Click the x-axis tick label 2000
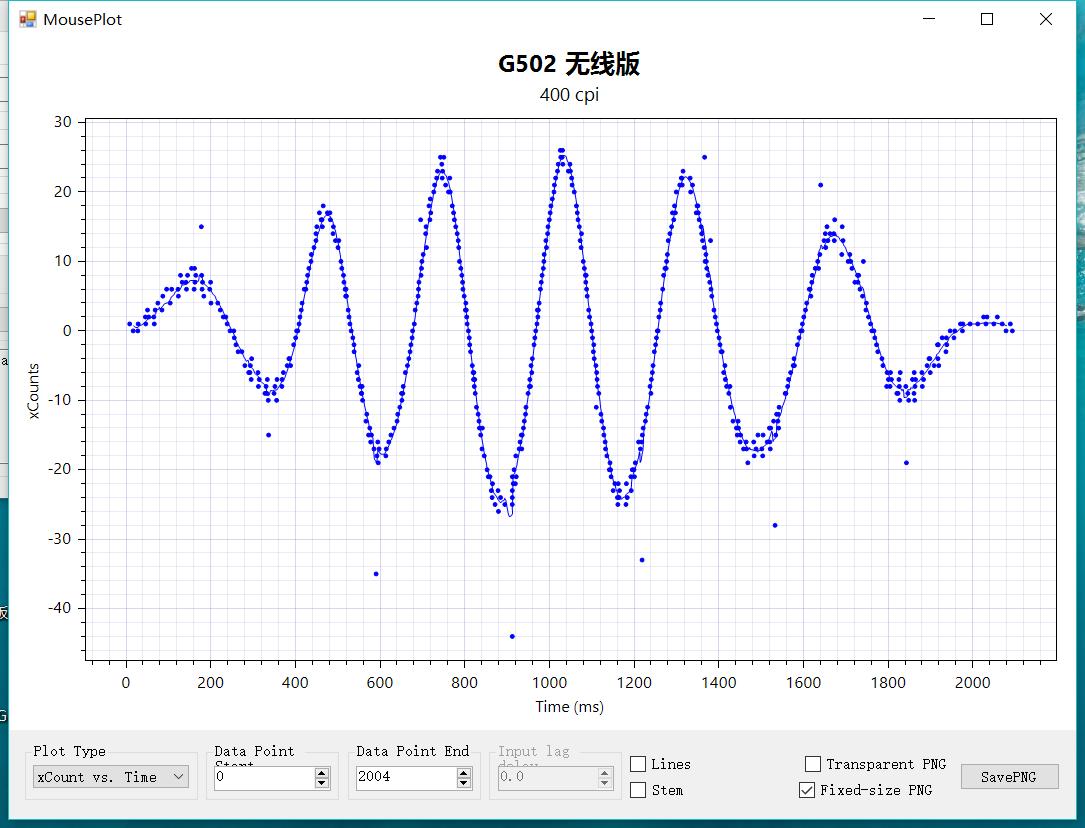1085x828 pixels. click(x=972, y=683)
